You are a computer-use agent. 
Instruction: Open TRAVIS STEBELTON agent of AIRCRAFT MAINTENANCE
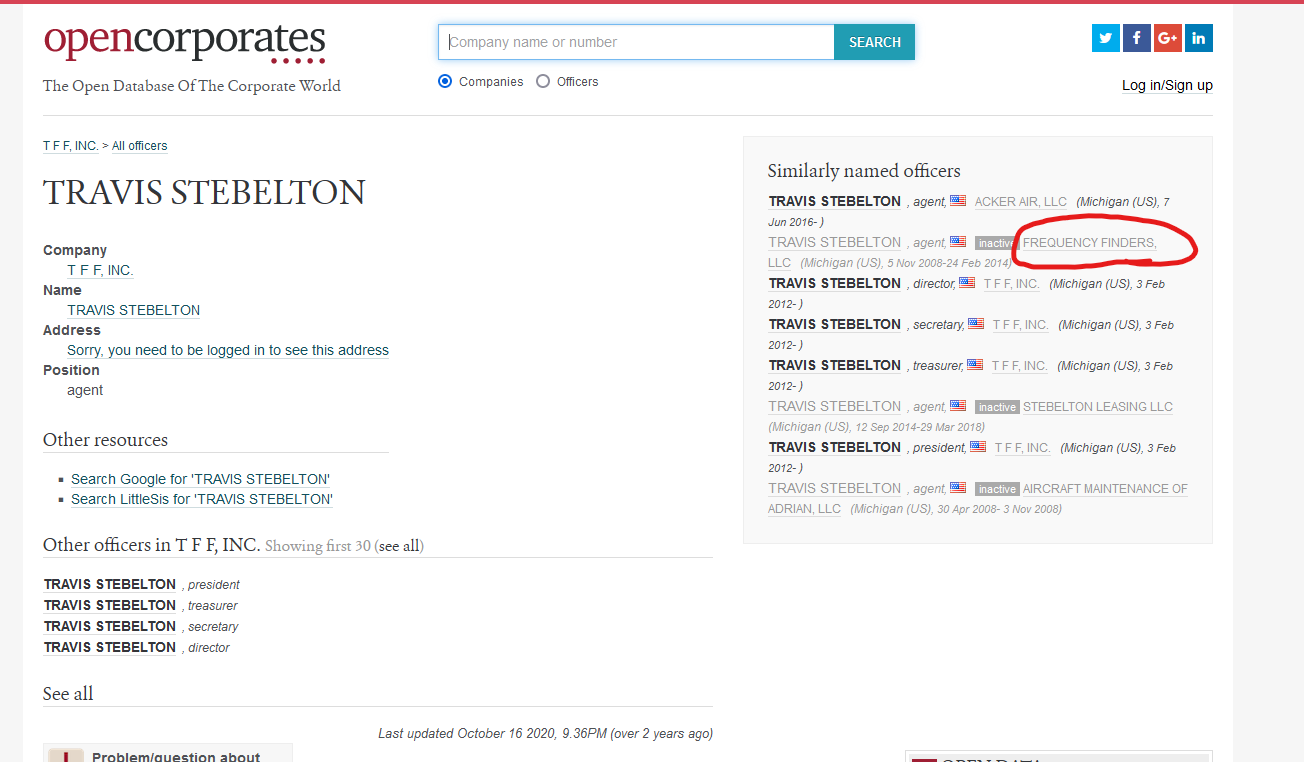tap(835, 488)
